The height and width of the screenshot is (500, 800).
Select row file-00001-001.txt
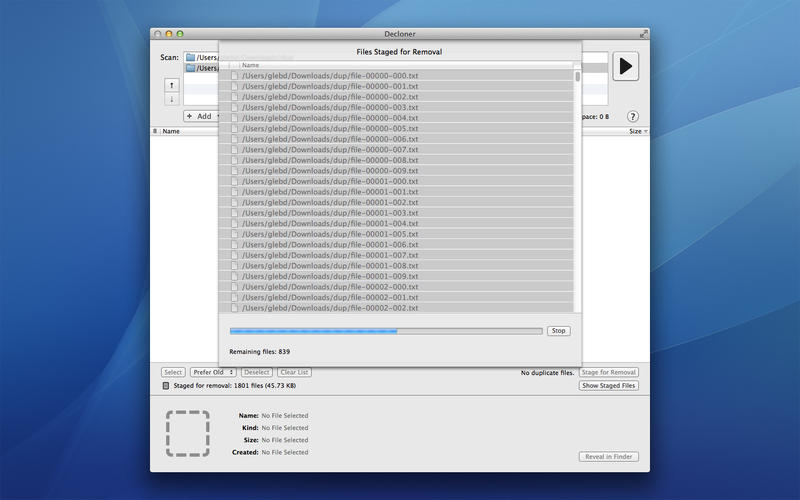[x=396, y=192]
